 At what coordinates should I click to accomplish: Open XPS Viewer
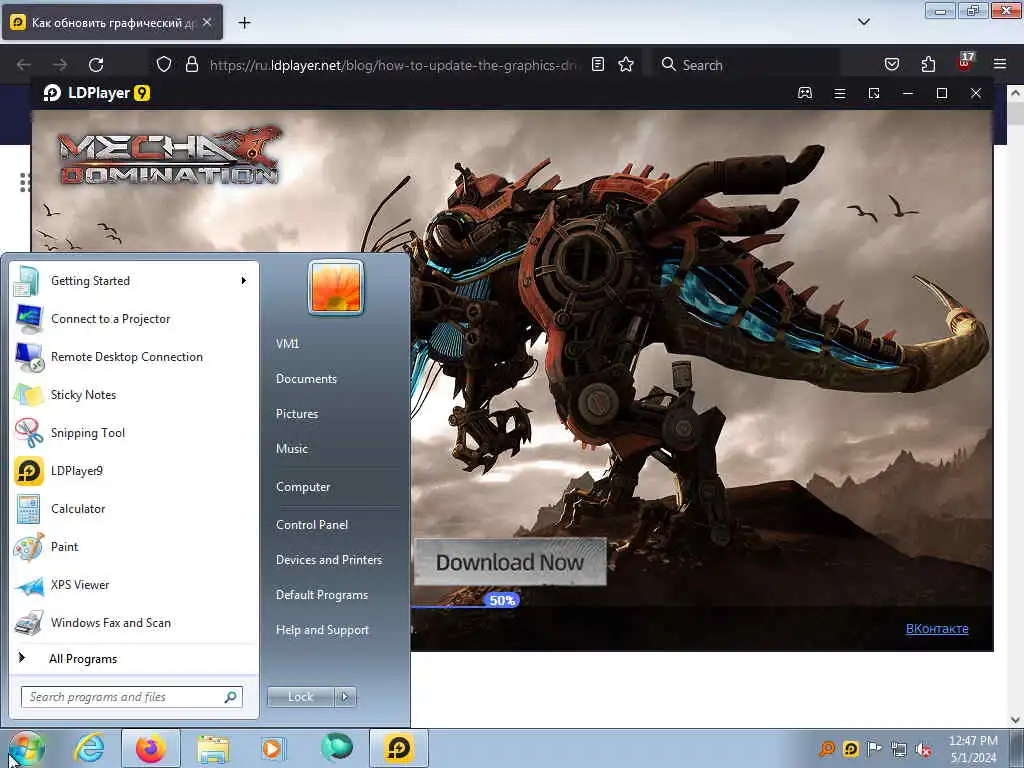pos(135,585)
